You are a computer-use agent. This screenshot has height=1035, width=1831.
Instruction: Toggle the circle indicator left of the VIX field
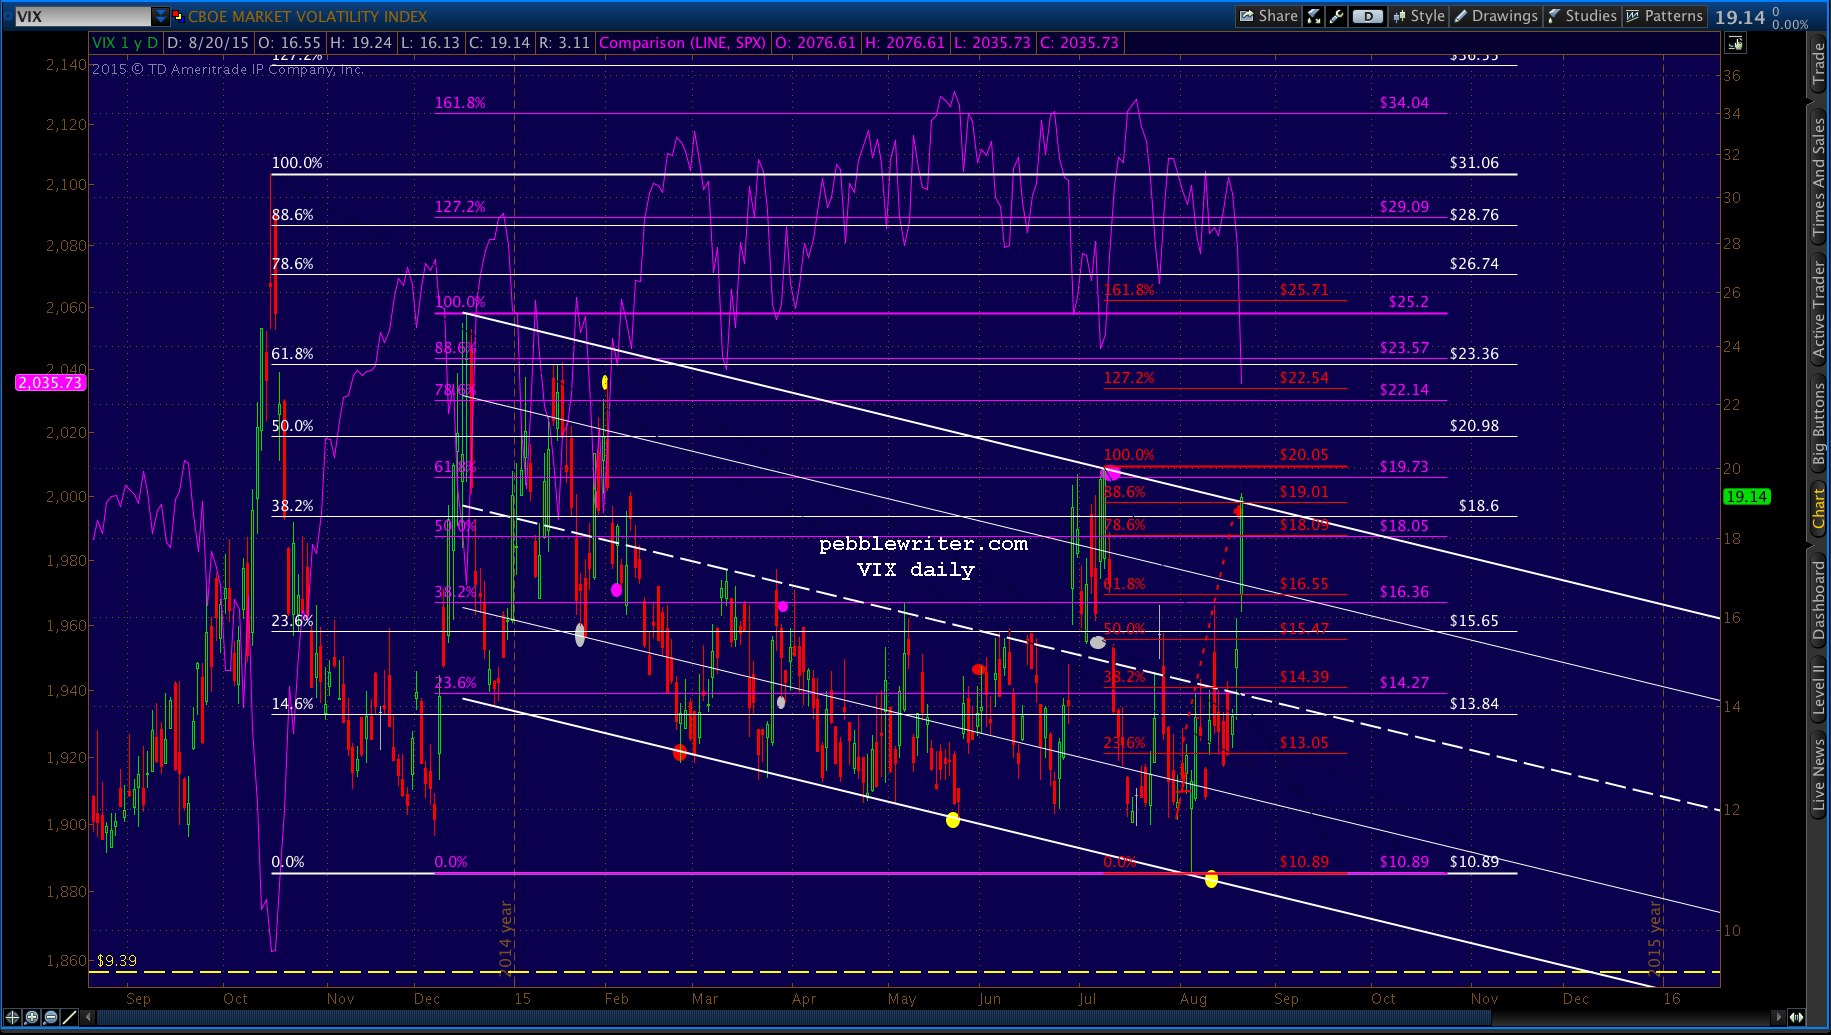[8, 16]
